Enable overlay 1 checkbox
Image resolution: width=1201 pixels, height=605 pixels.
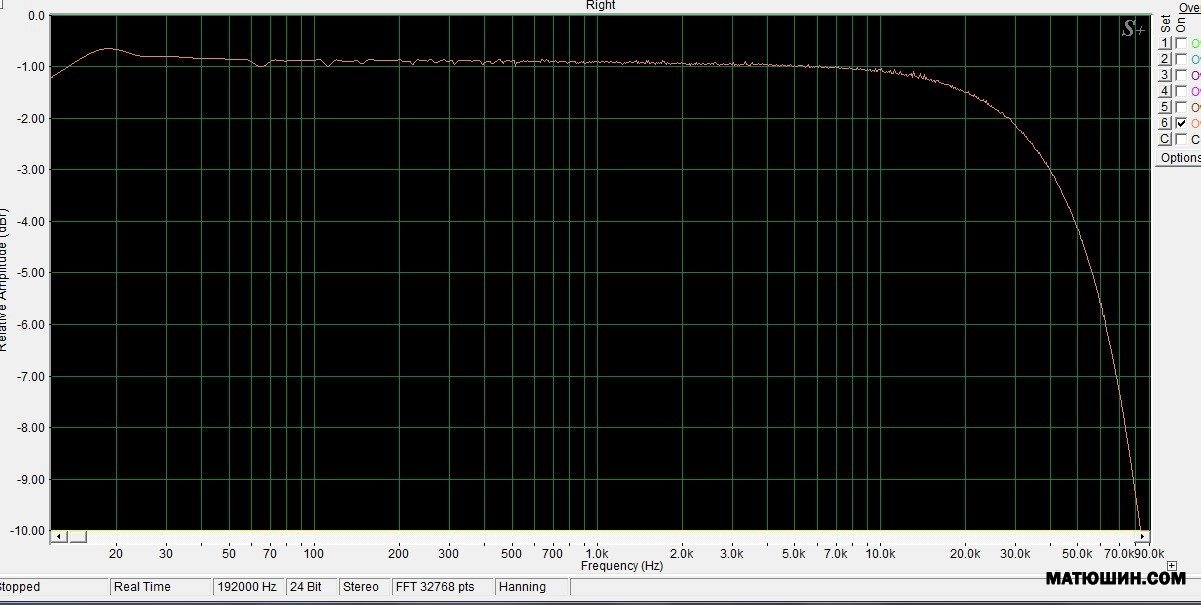[x=1181, y=44]
